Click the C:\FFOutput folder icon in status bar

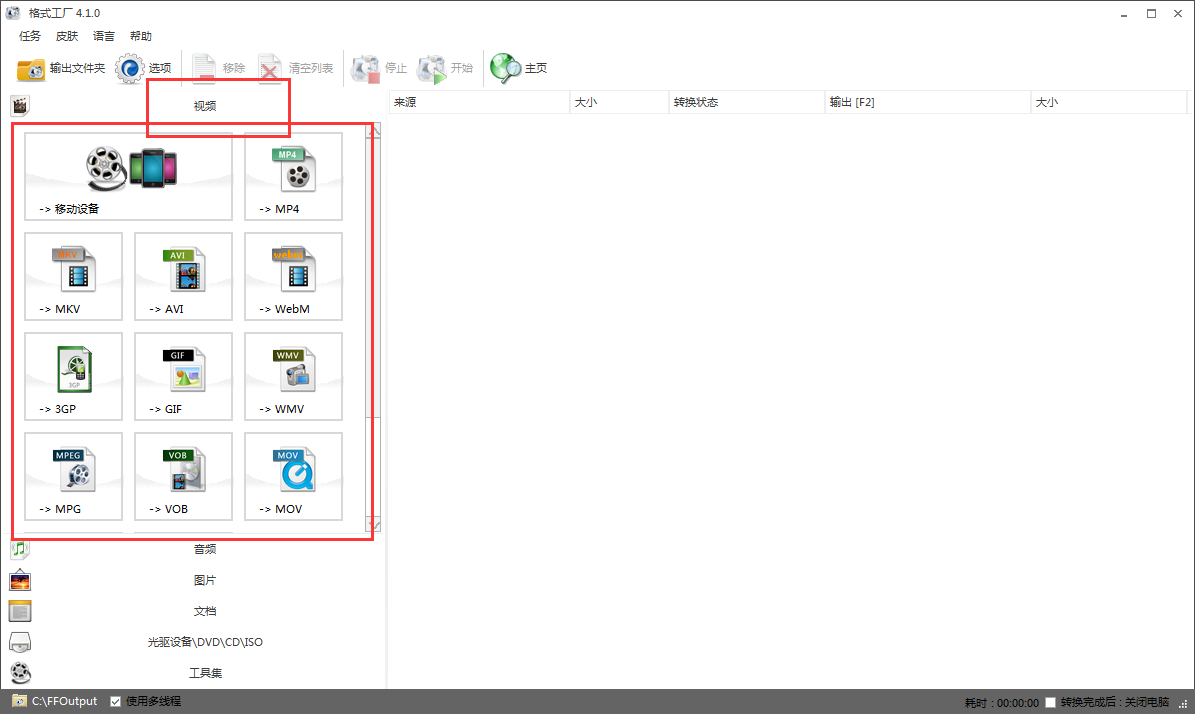tap(19, 701)
